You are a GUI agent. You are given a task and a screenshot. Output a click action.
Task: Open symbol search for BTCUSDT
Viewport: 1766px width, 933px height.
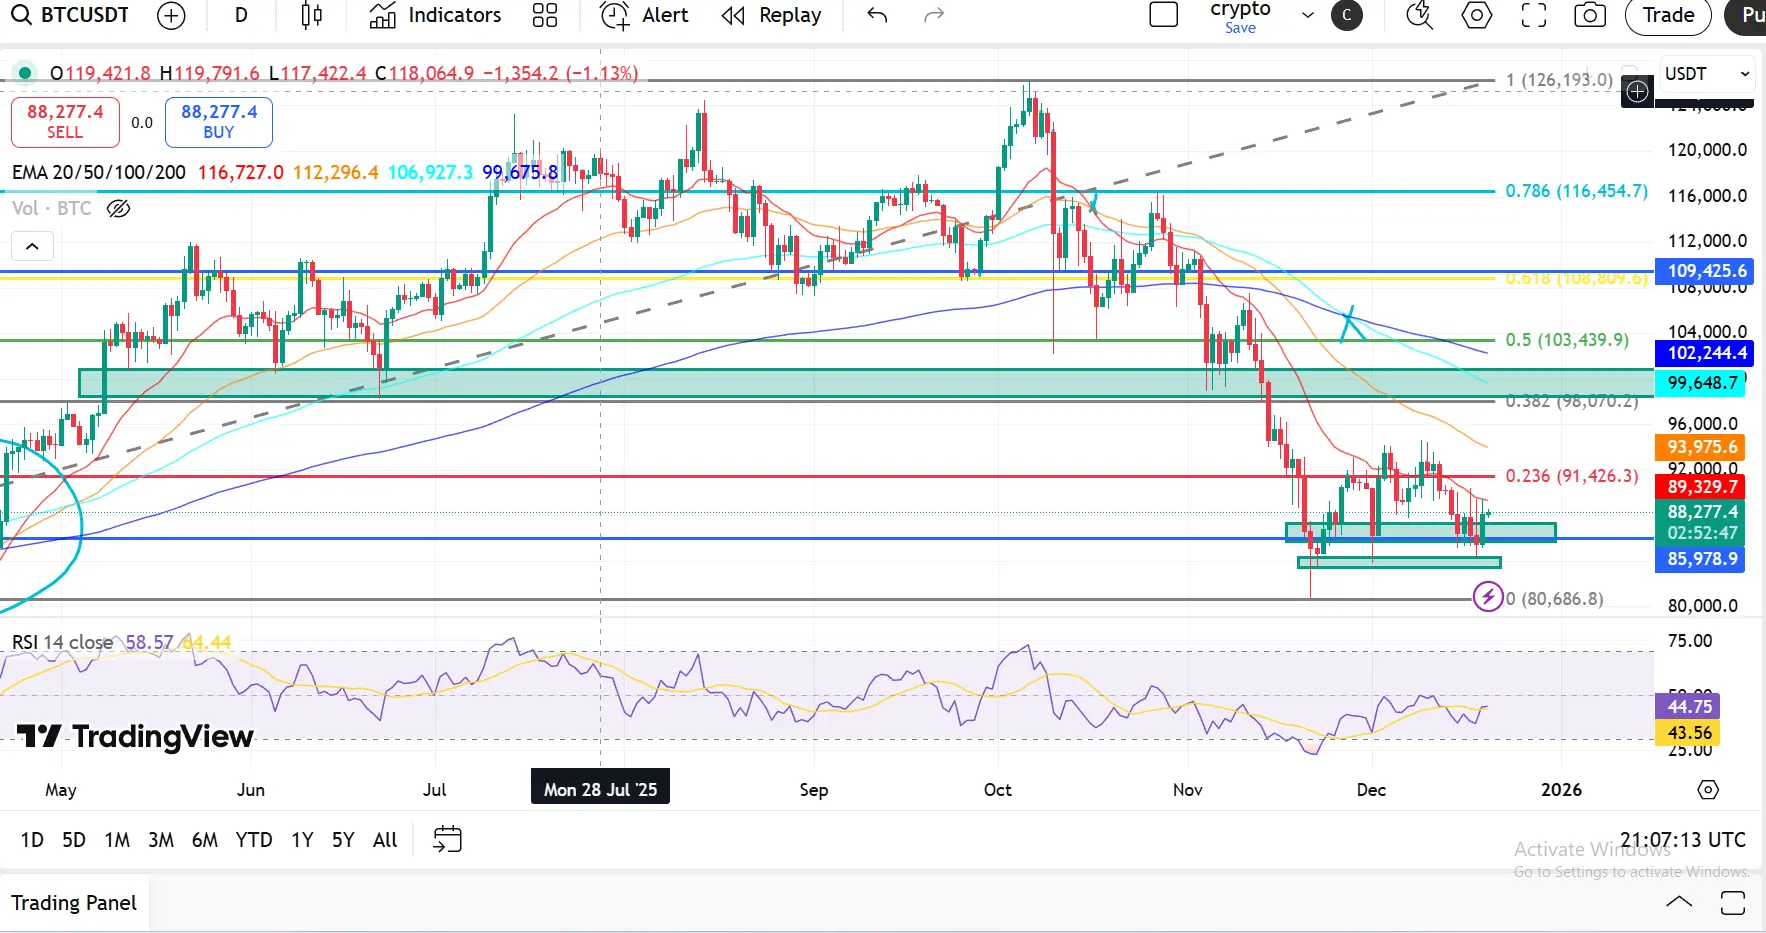point(70,15)
